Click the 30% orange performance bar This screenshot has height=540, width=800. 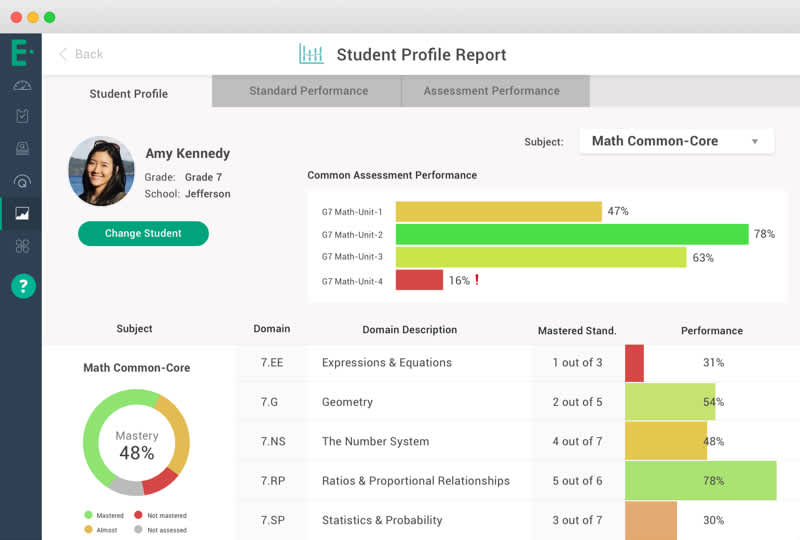click(x=651, y=520)
